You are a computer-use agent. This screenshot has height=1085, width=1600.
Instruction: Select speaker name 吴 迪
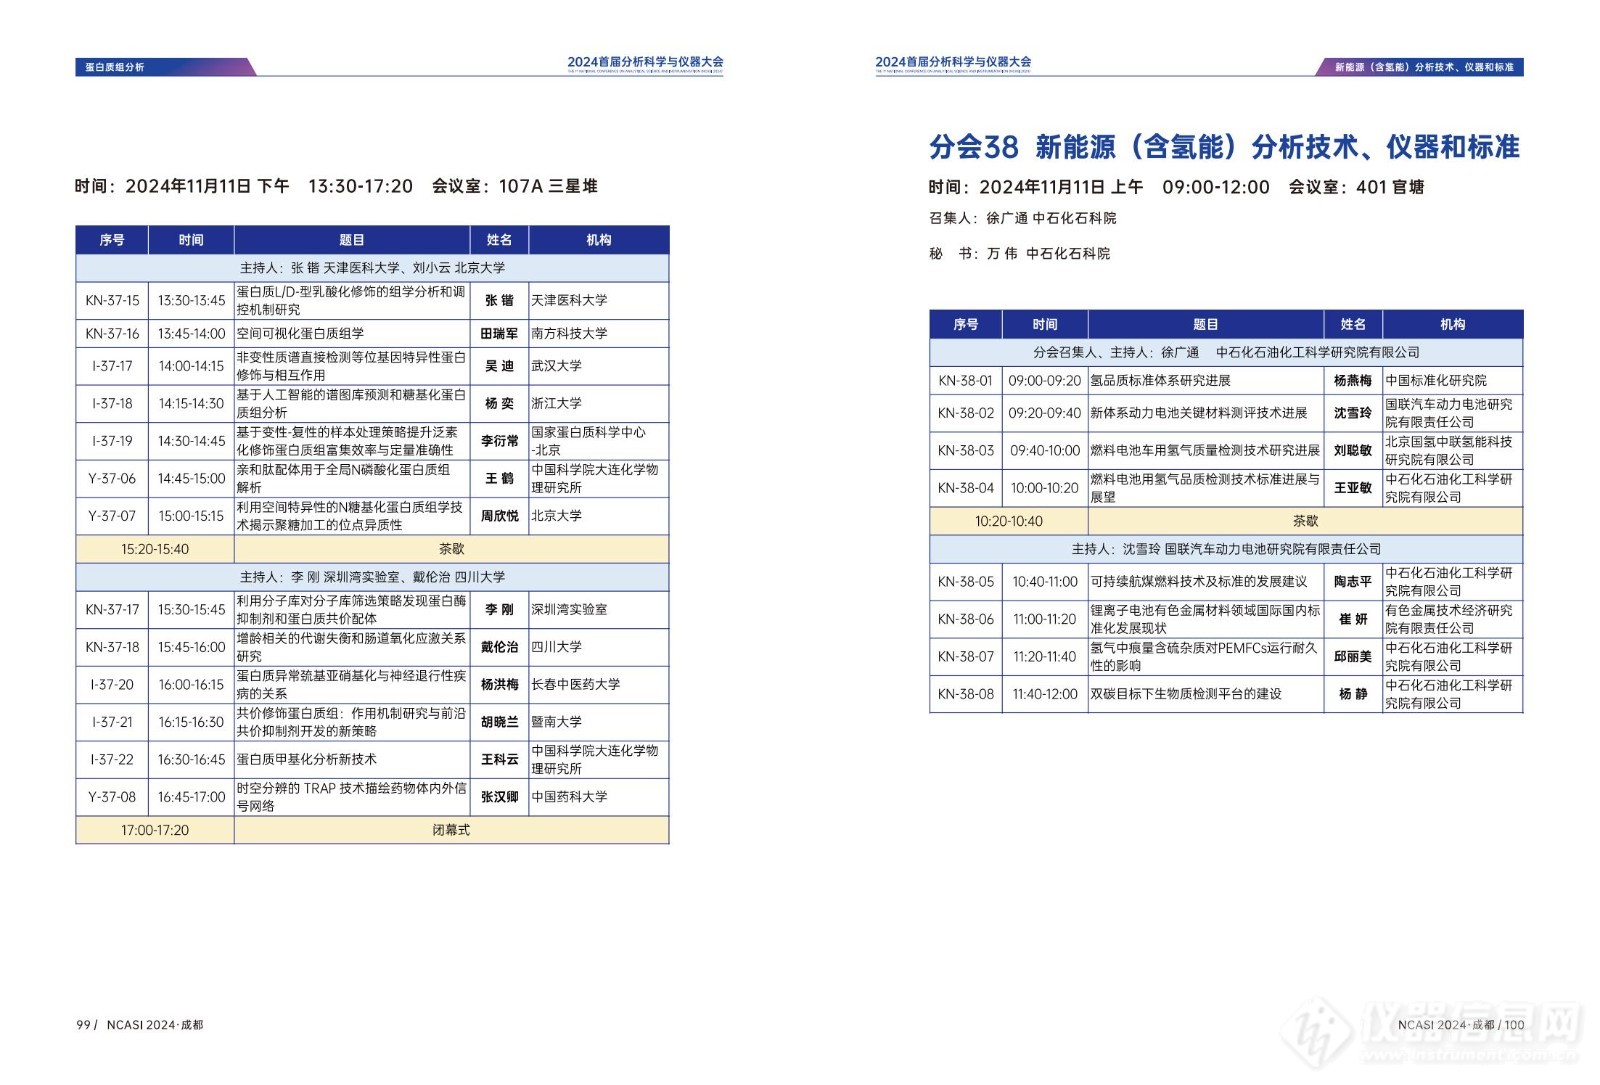point(499,366)
